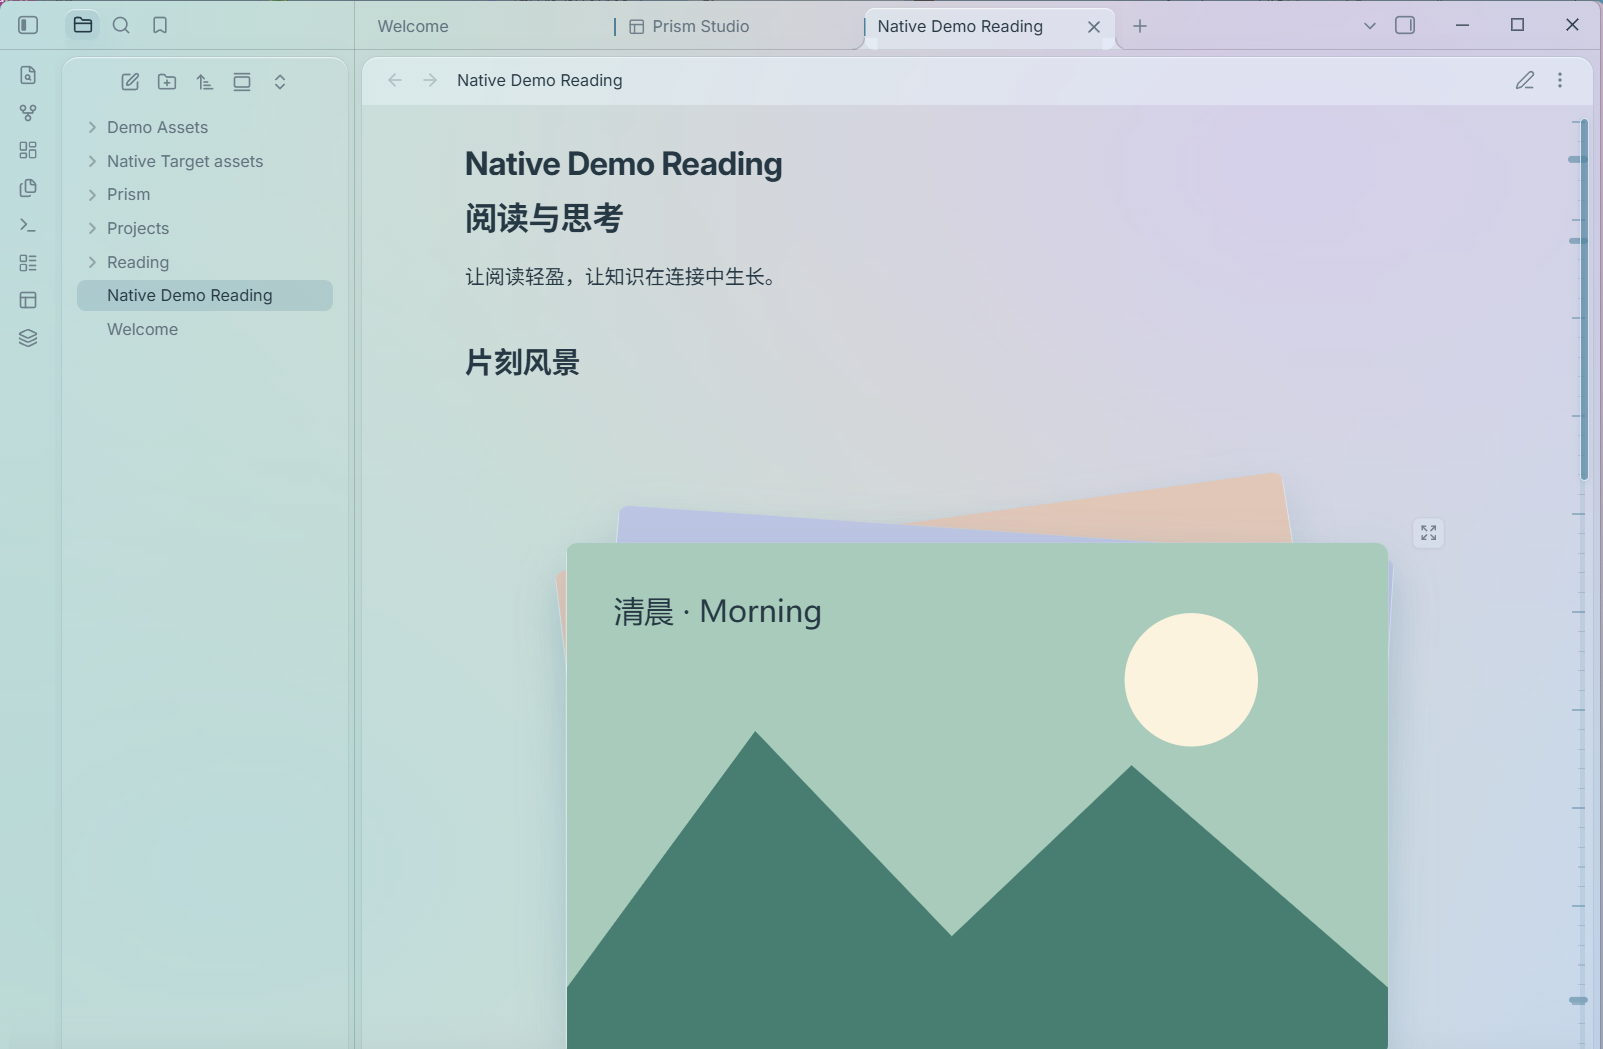Screen dimensions: 1603x1049
Task: Toggle expand/collapse all folders icon
Action: point(280,82)
